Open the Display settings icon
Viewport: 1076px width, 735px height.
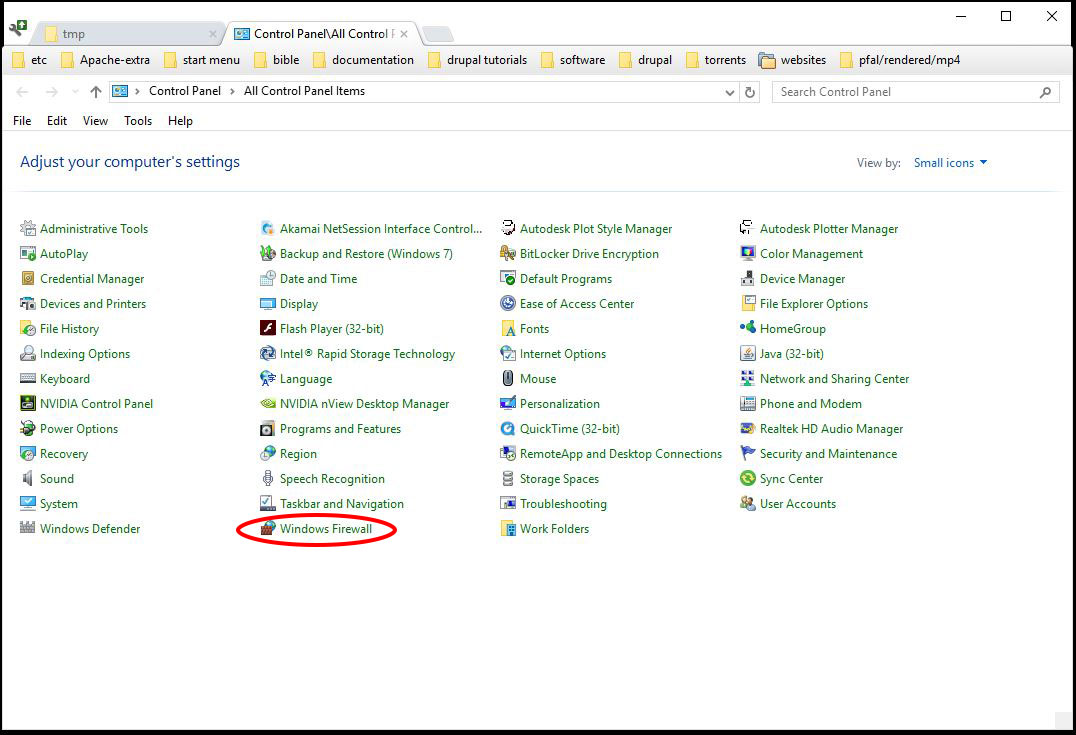click(268, 303)
